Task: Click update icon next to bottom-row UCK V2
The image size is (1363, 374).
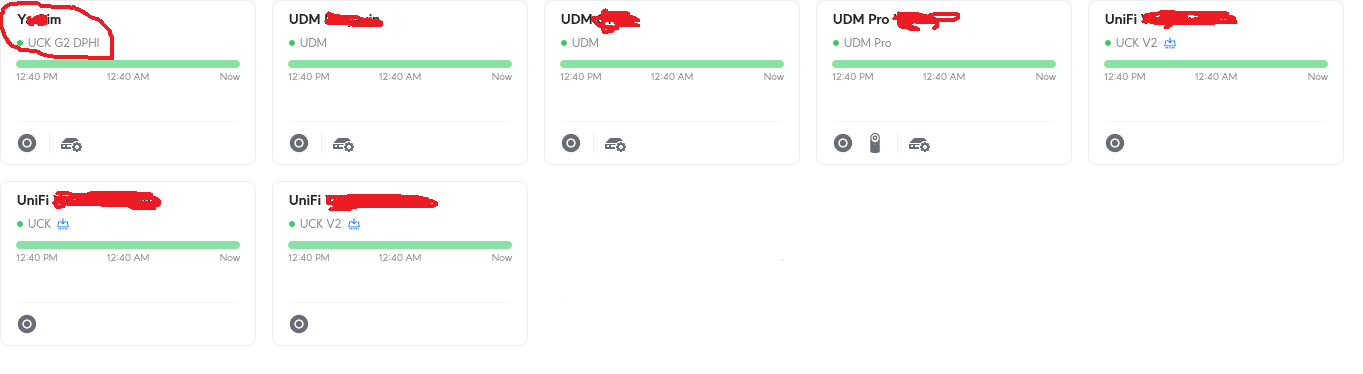Action: (x=354, y=224)
